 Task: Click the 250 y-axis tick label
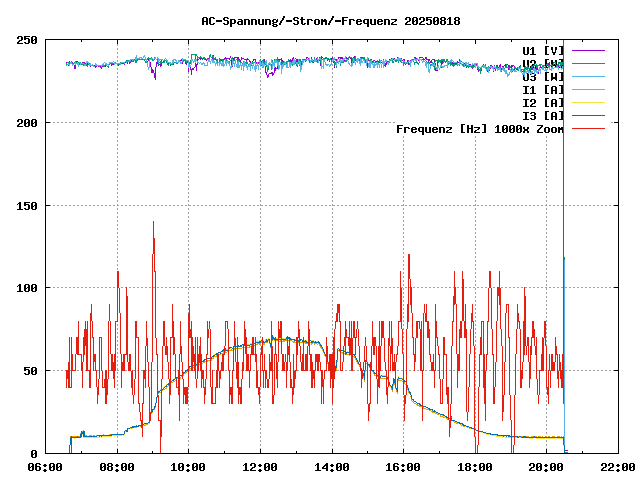click(x=27, y=40)
